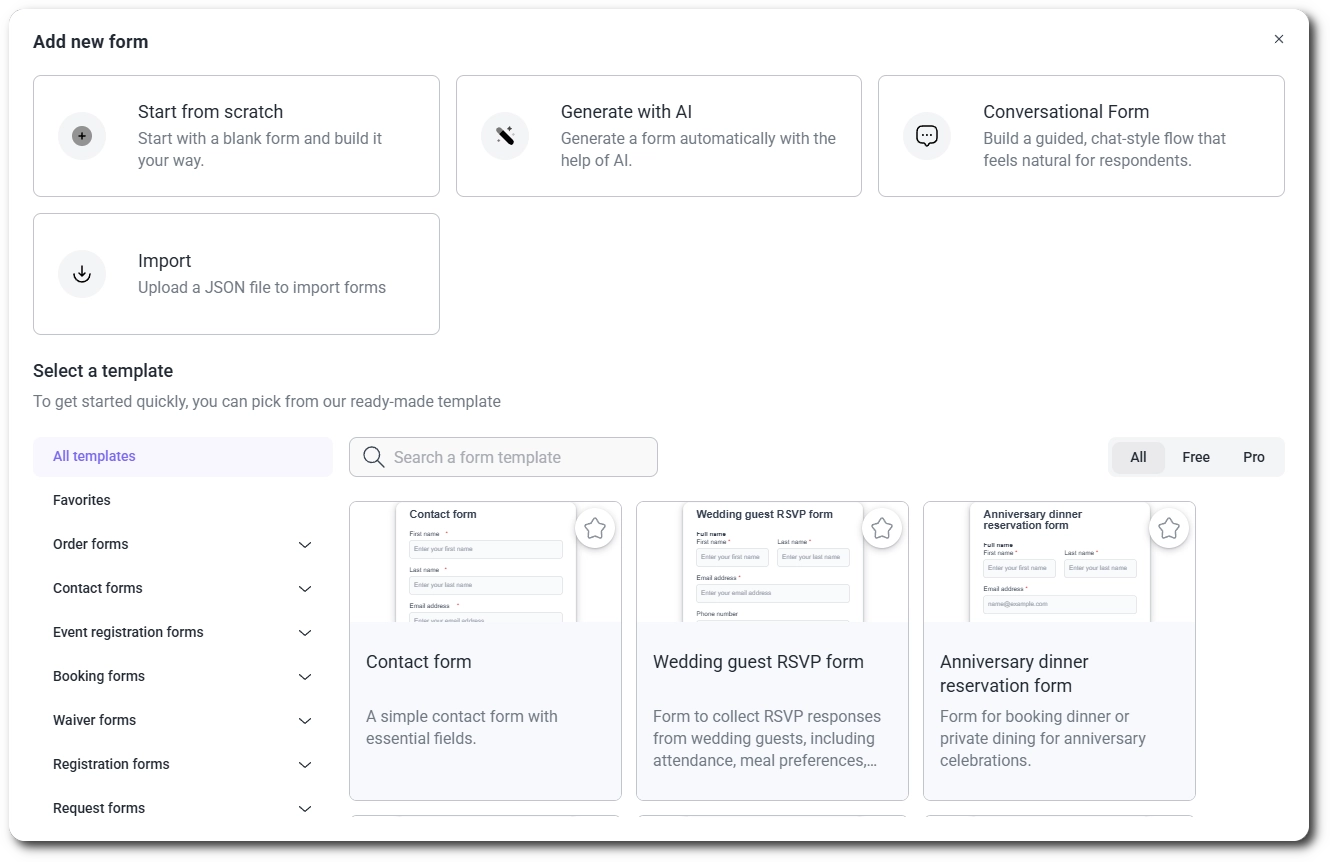The image size is (1330, 862).
Task: Filter templates by Free
Action: (1196, 457)
